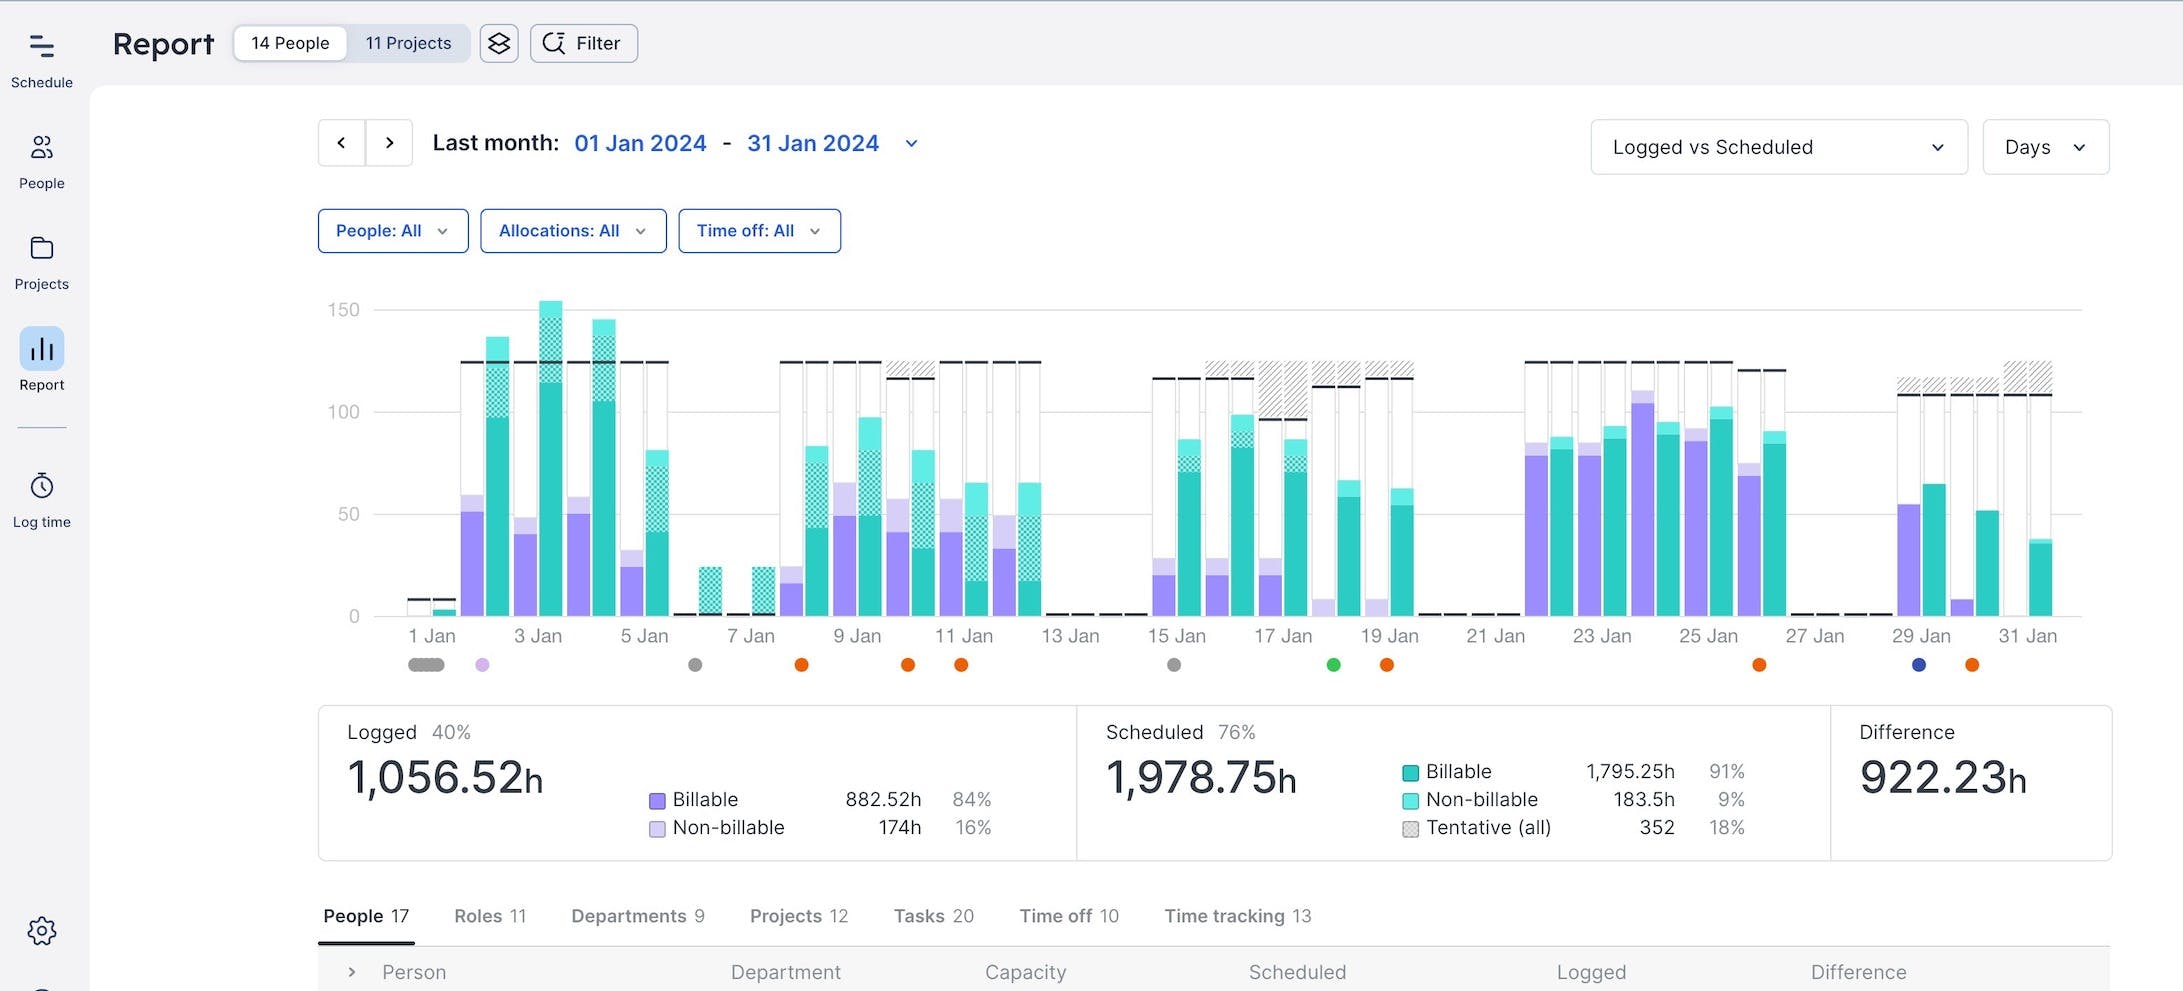
Task: Navigate to previous month with left arrow
Action: click(341, 142)
